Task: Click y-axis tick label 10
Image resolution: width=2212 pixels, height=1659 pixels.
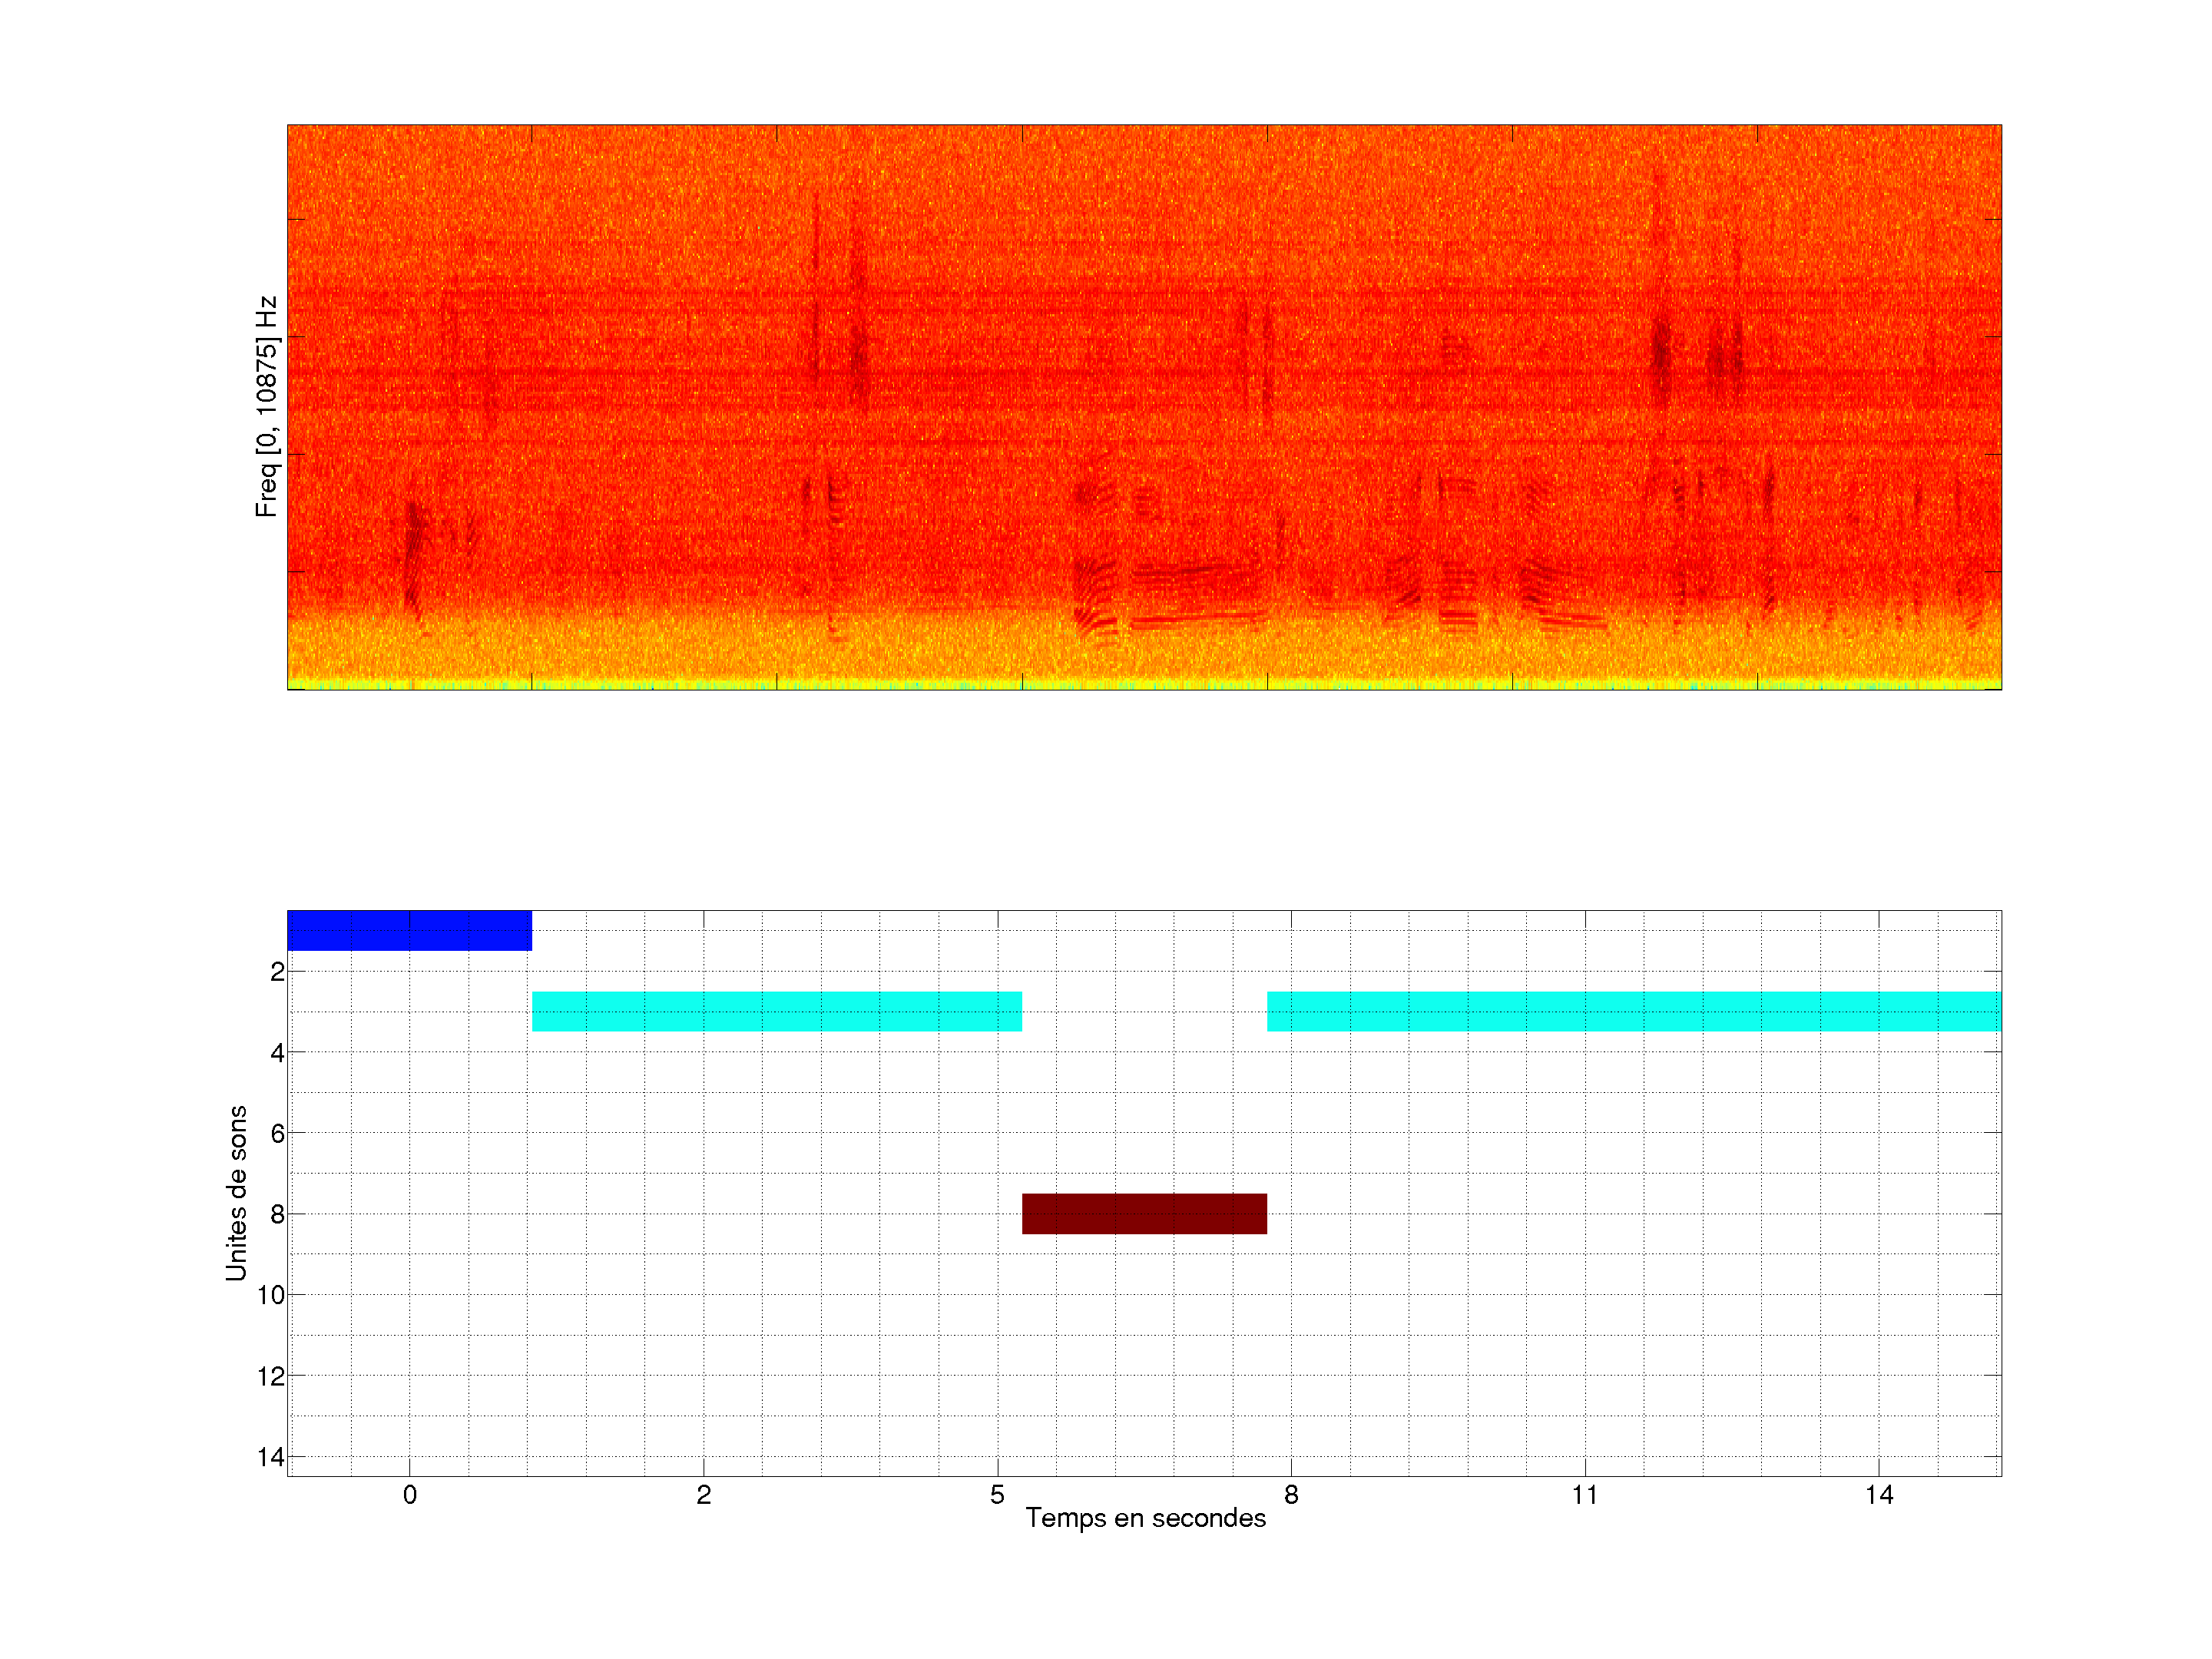Action: tap(271, 1295)
